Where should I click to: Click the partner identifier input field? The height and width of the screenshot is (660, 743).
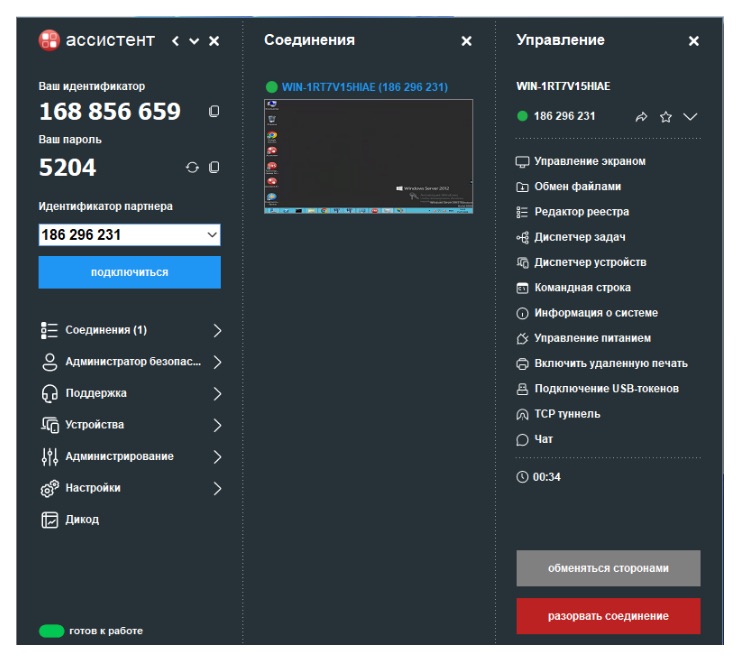129,235
